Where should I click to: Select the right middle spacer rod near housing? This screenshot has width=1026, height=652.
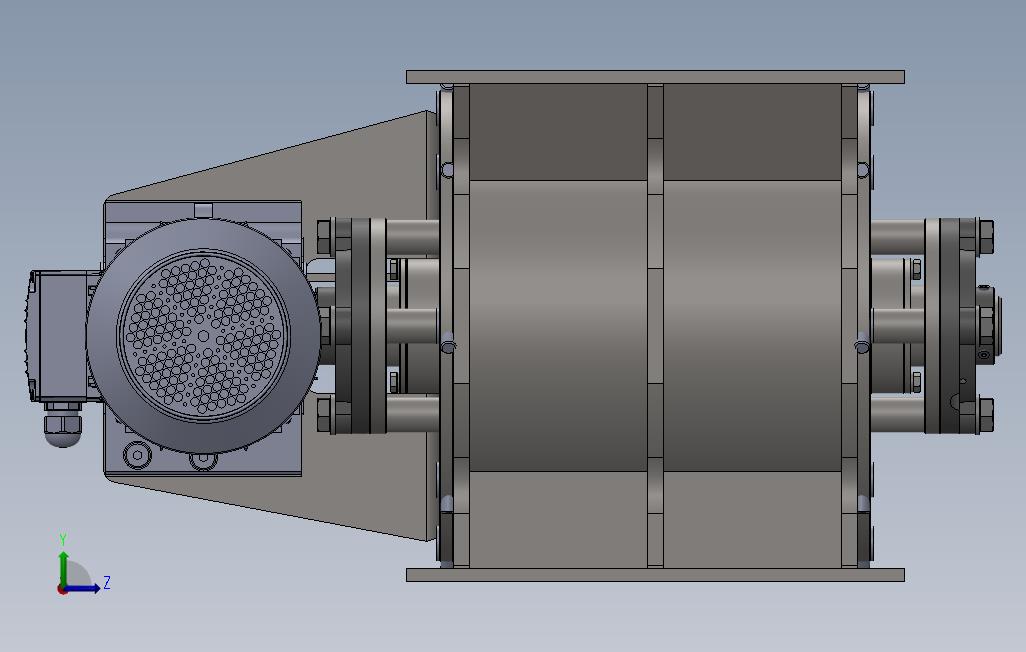898,325
